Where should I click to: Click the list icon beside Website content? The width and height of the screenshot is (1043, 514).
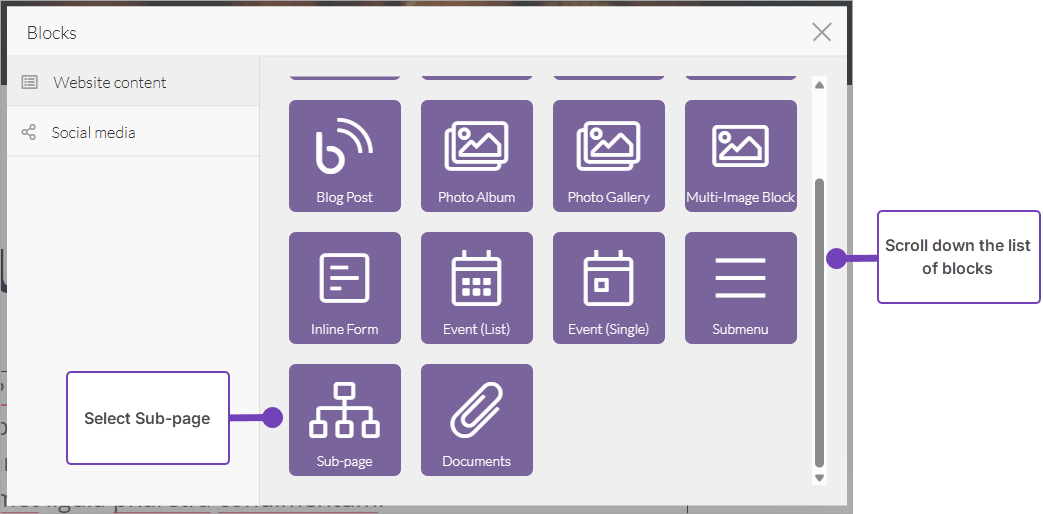tap(30, 83)
